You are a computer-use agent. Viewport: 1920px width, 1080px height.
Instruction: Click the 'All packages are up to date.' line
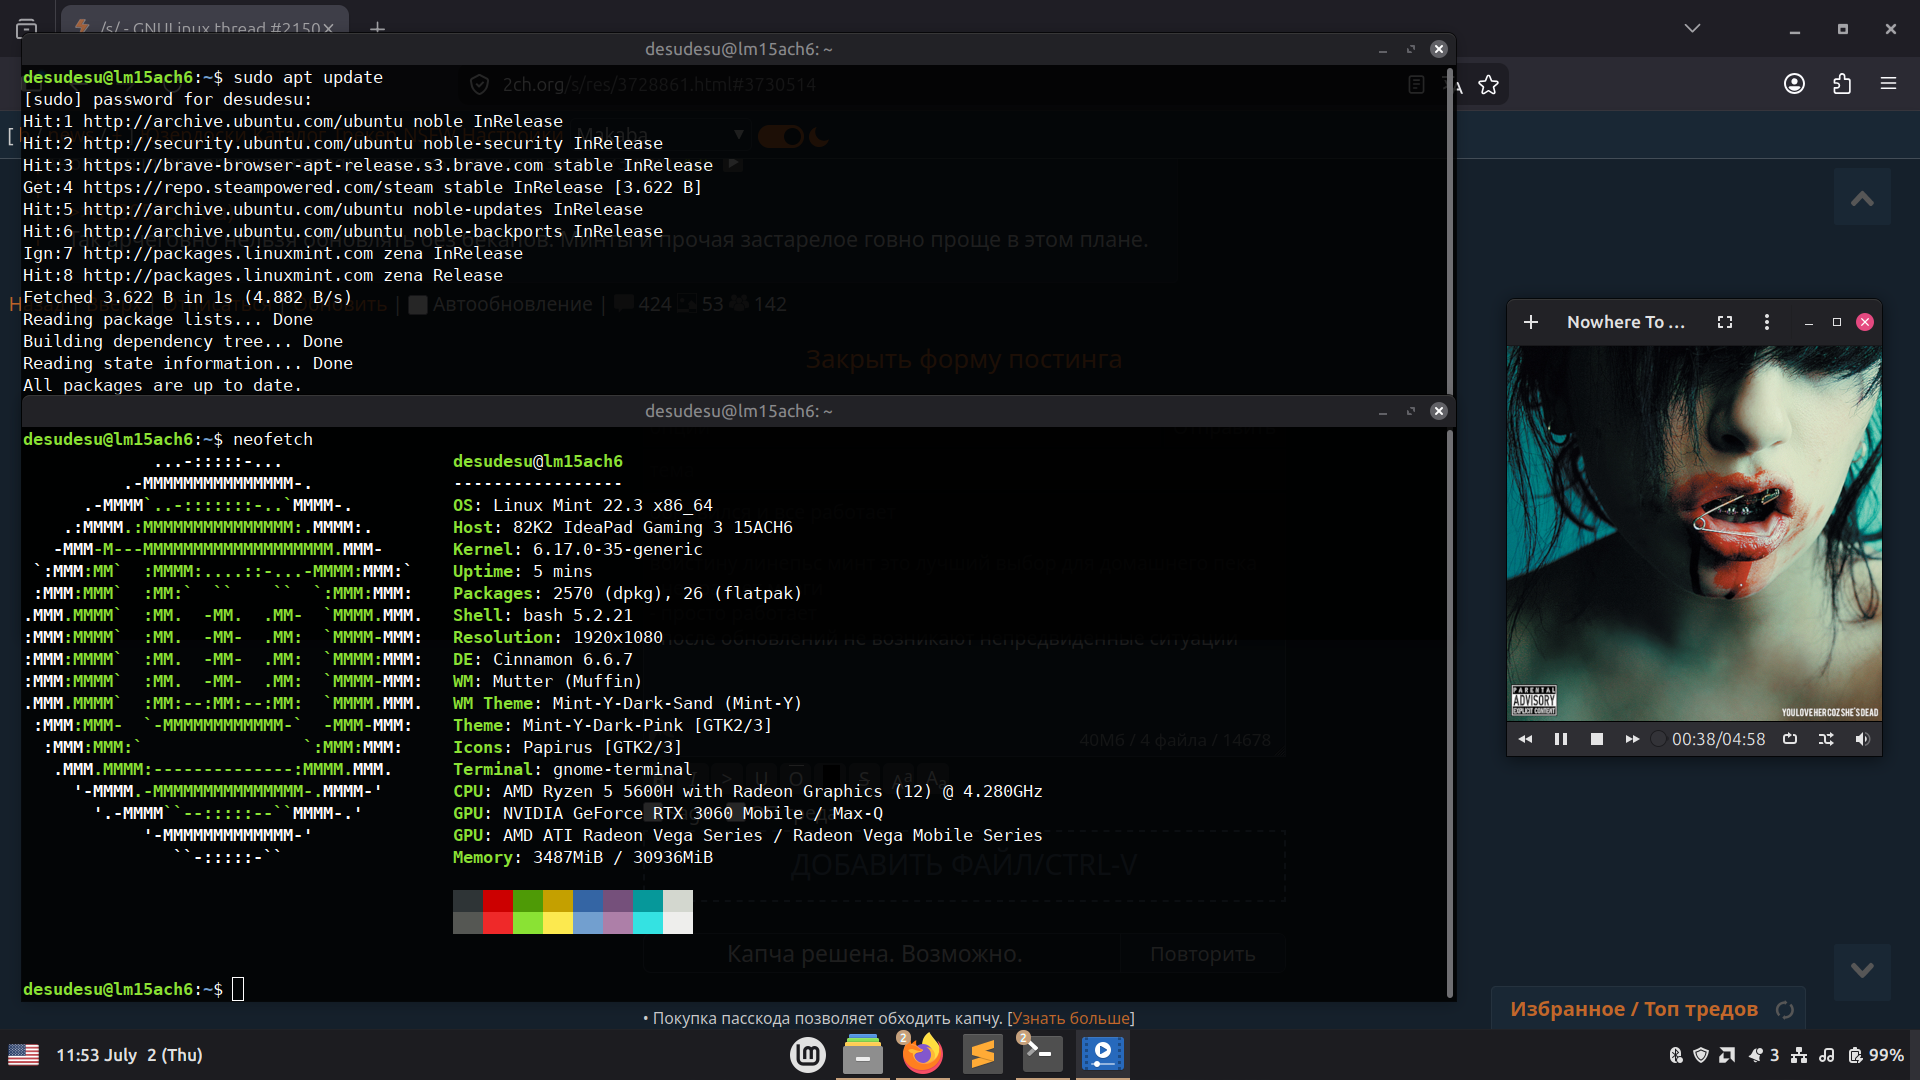point(162,385)
